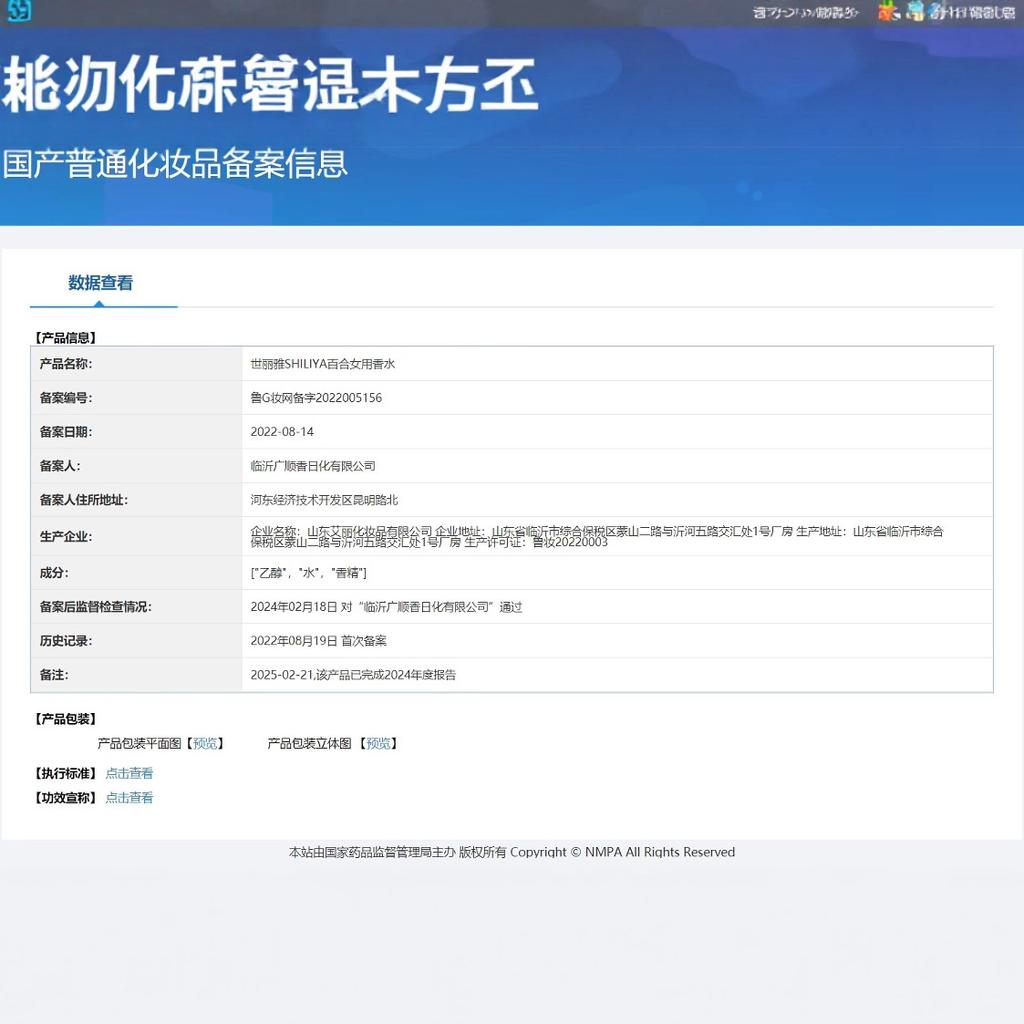Click the light-blue icon in the top bar

915,11
